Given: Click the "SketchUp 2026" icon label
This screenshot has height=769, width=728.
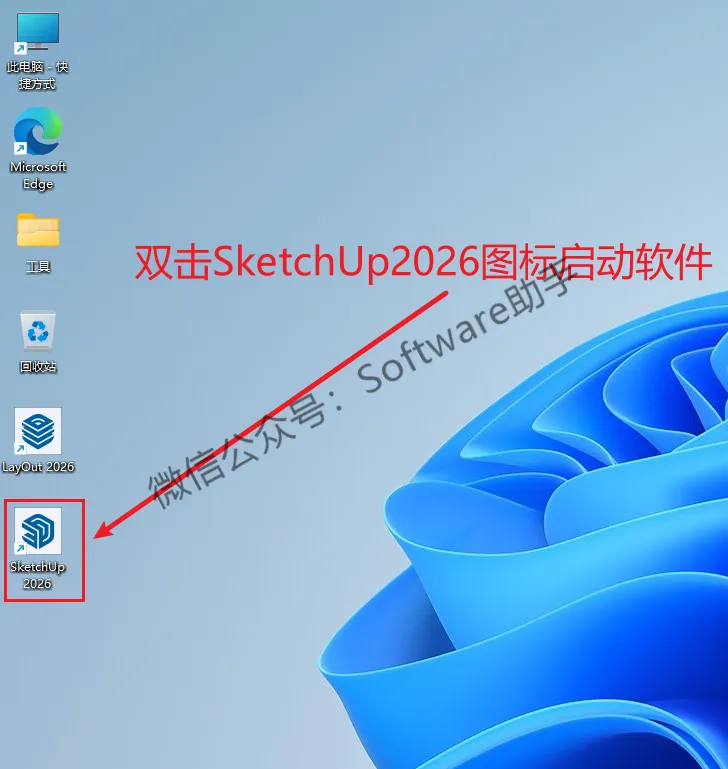Looking at the screenshot, I should coord(38,575).
